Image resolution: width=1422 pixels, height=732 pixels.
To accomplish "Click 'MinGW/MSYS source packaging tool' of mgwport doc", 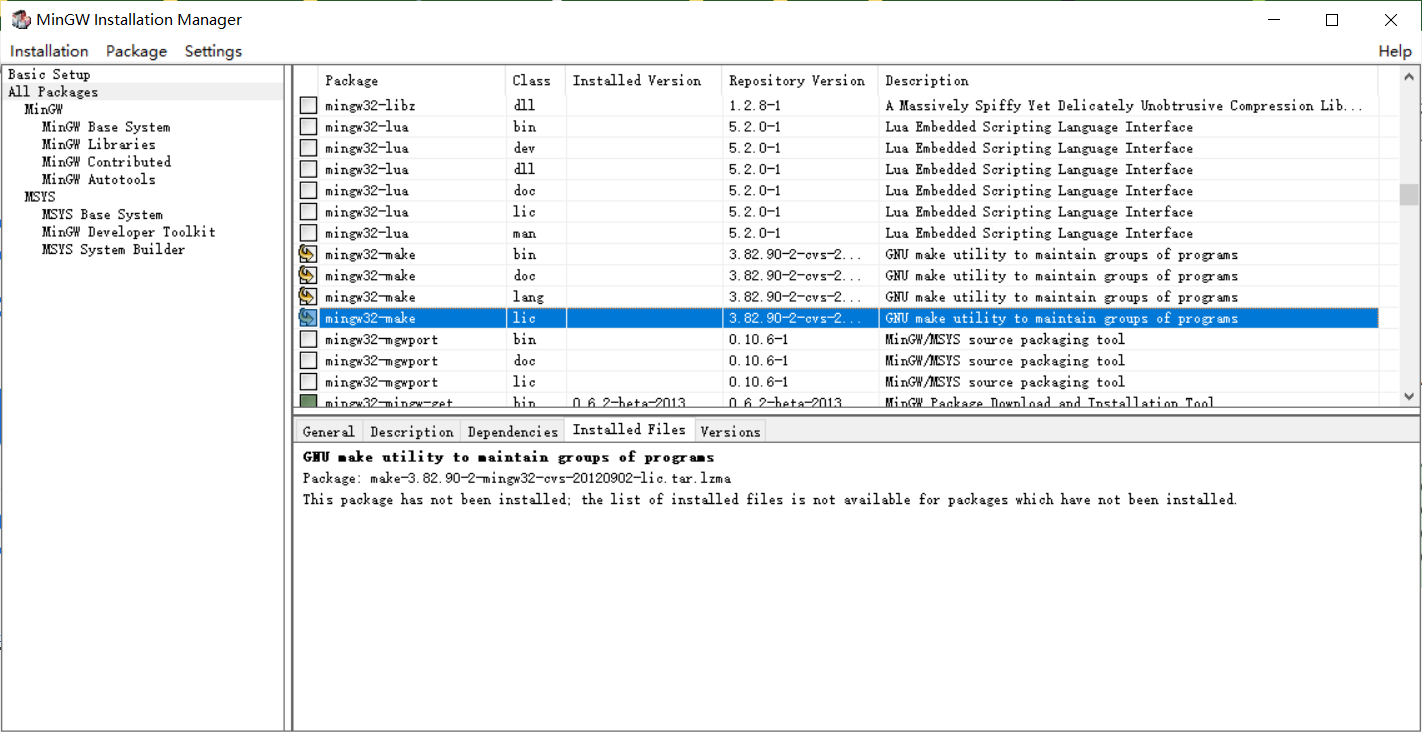I will click(x=1005, y=361).
